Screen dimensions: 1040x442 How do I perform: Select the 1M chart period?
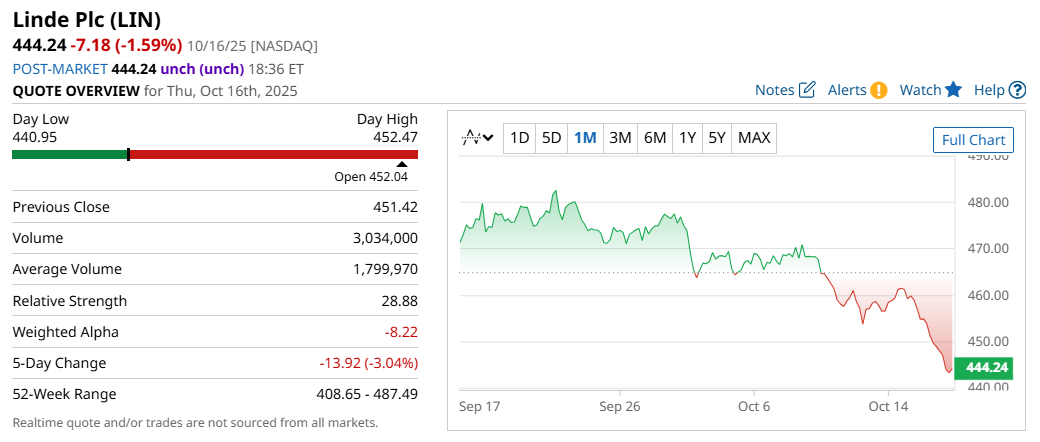(585, 138)
